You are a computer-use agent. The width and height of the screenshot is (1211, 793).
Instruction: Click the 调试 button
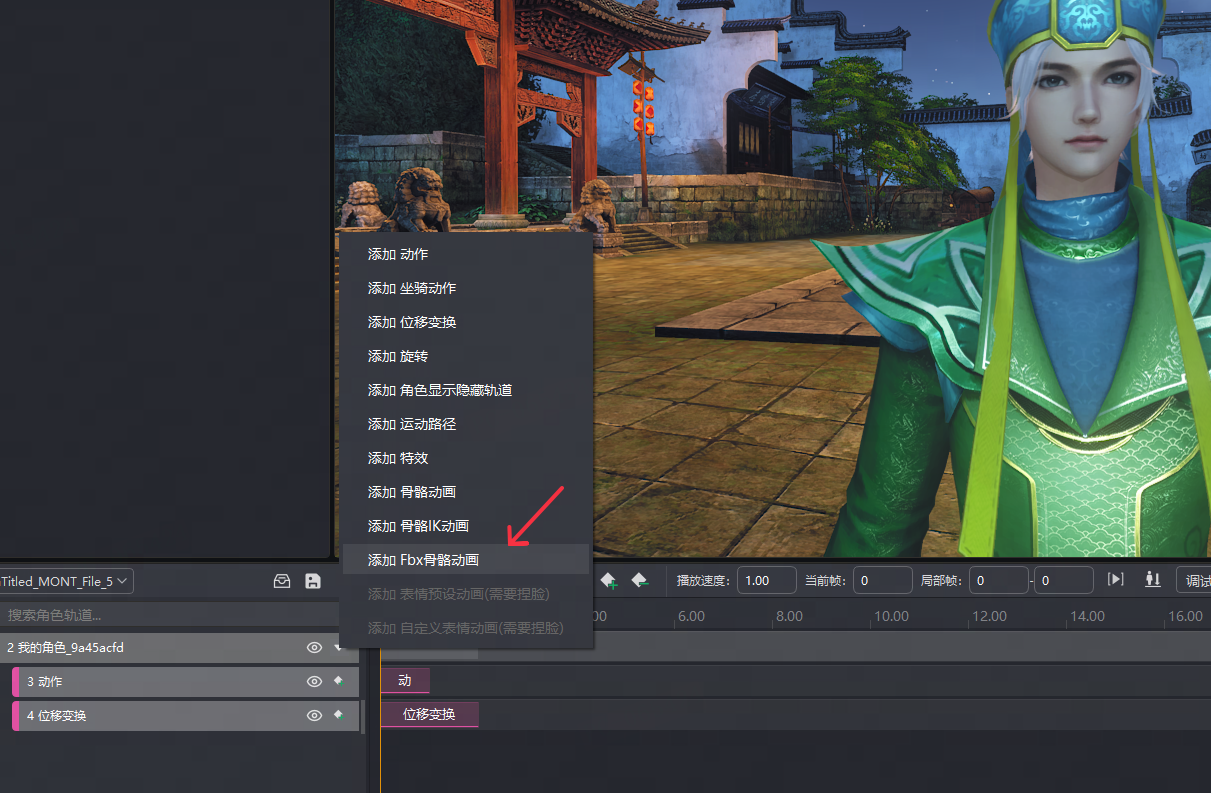(1194, 581)
